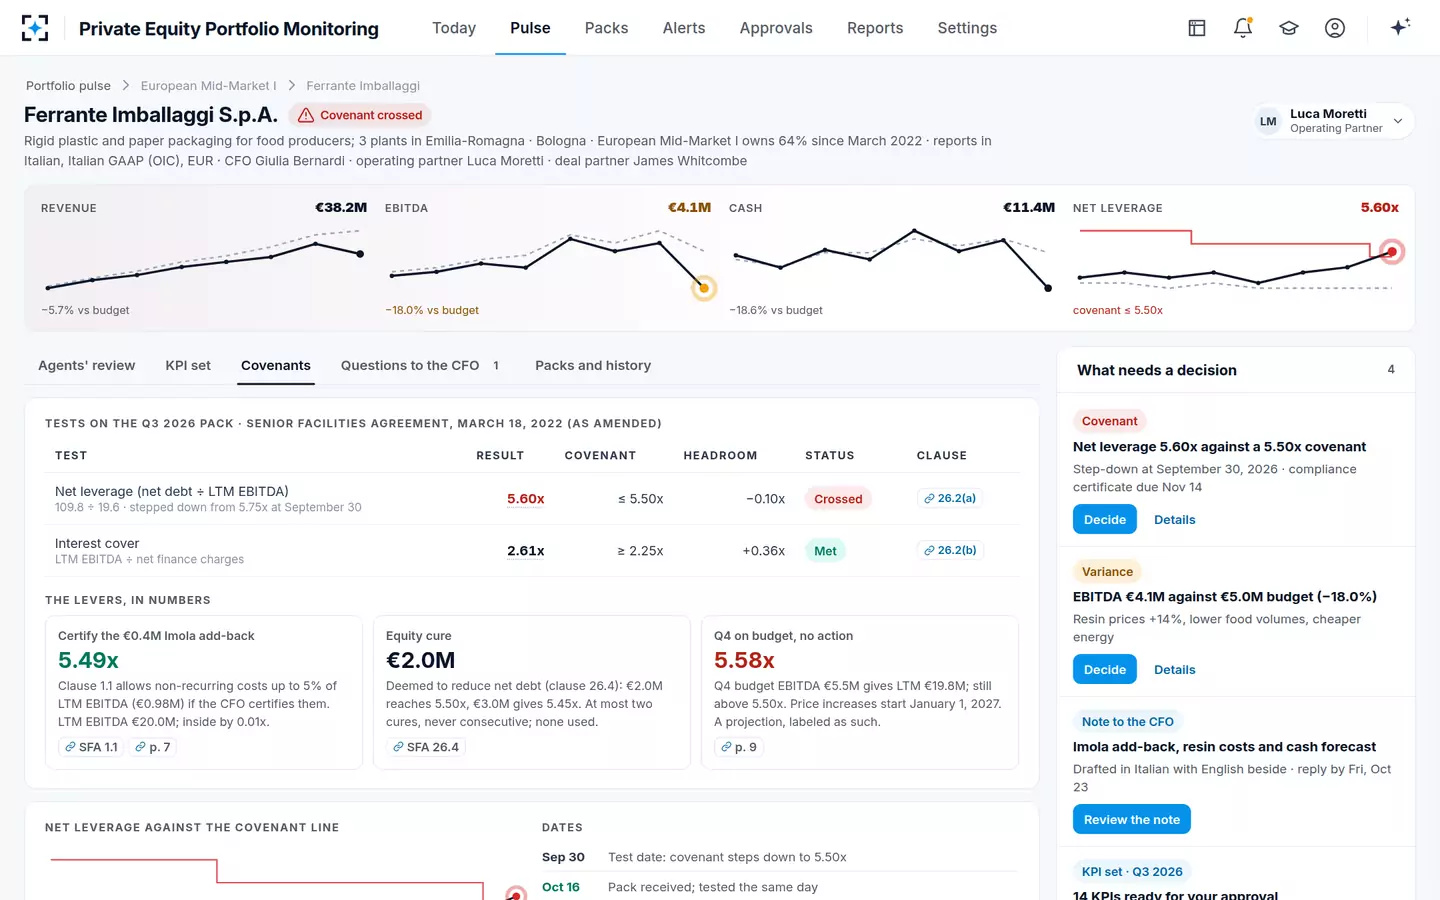Launch the AI sparkle assistant
This screenshot has height=900, width=1440.
(1400, 27)
